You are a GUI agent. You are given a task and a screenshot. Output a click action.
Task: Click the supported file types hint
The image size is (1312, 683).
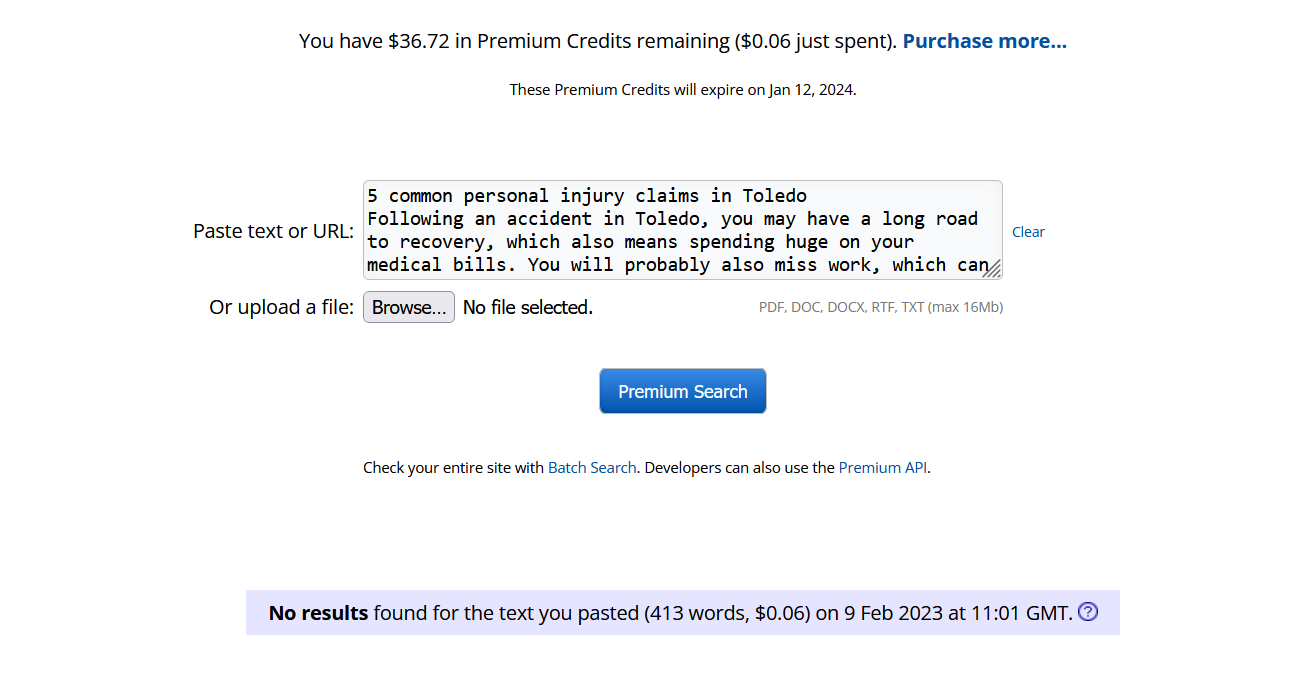pos(880,307)
